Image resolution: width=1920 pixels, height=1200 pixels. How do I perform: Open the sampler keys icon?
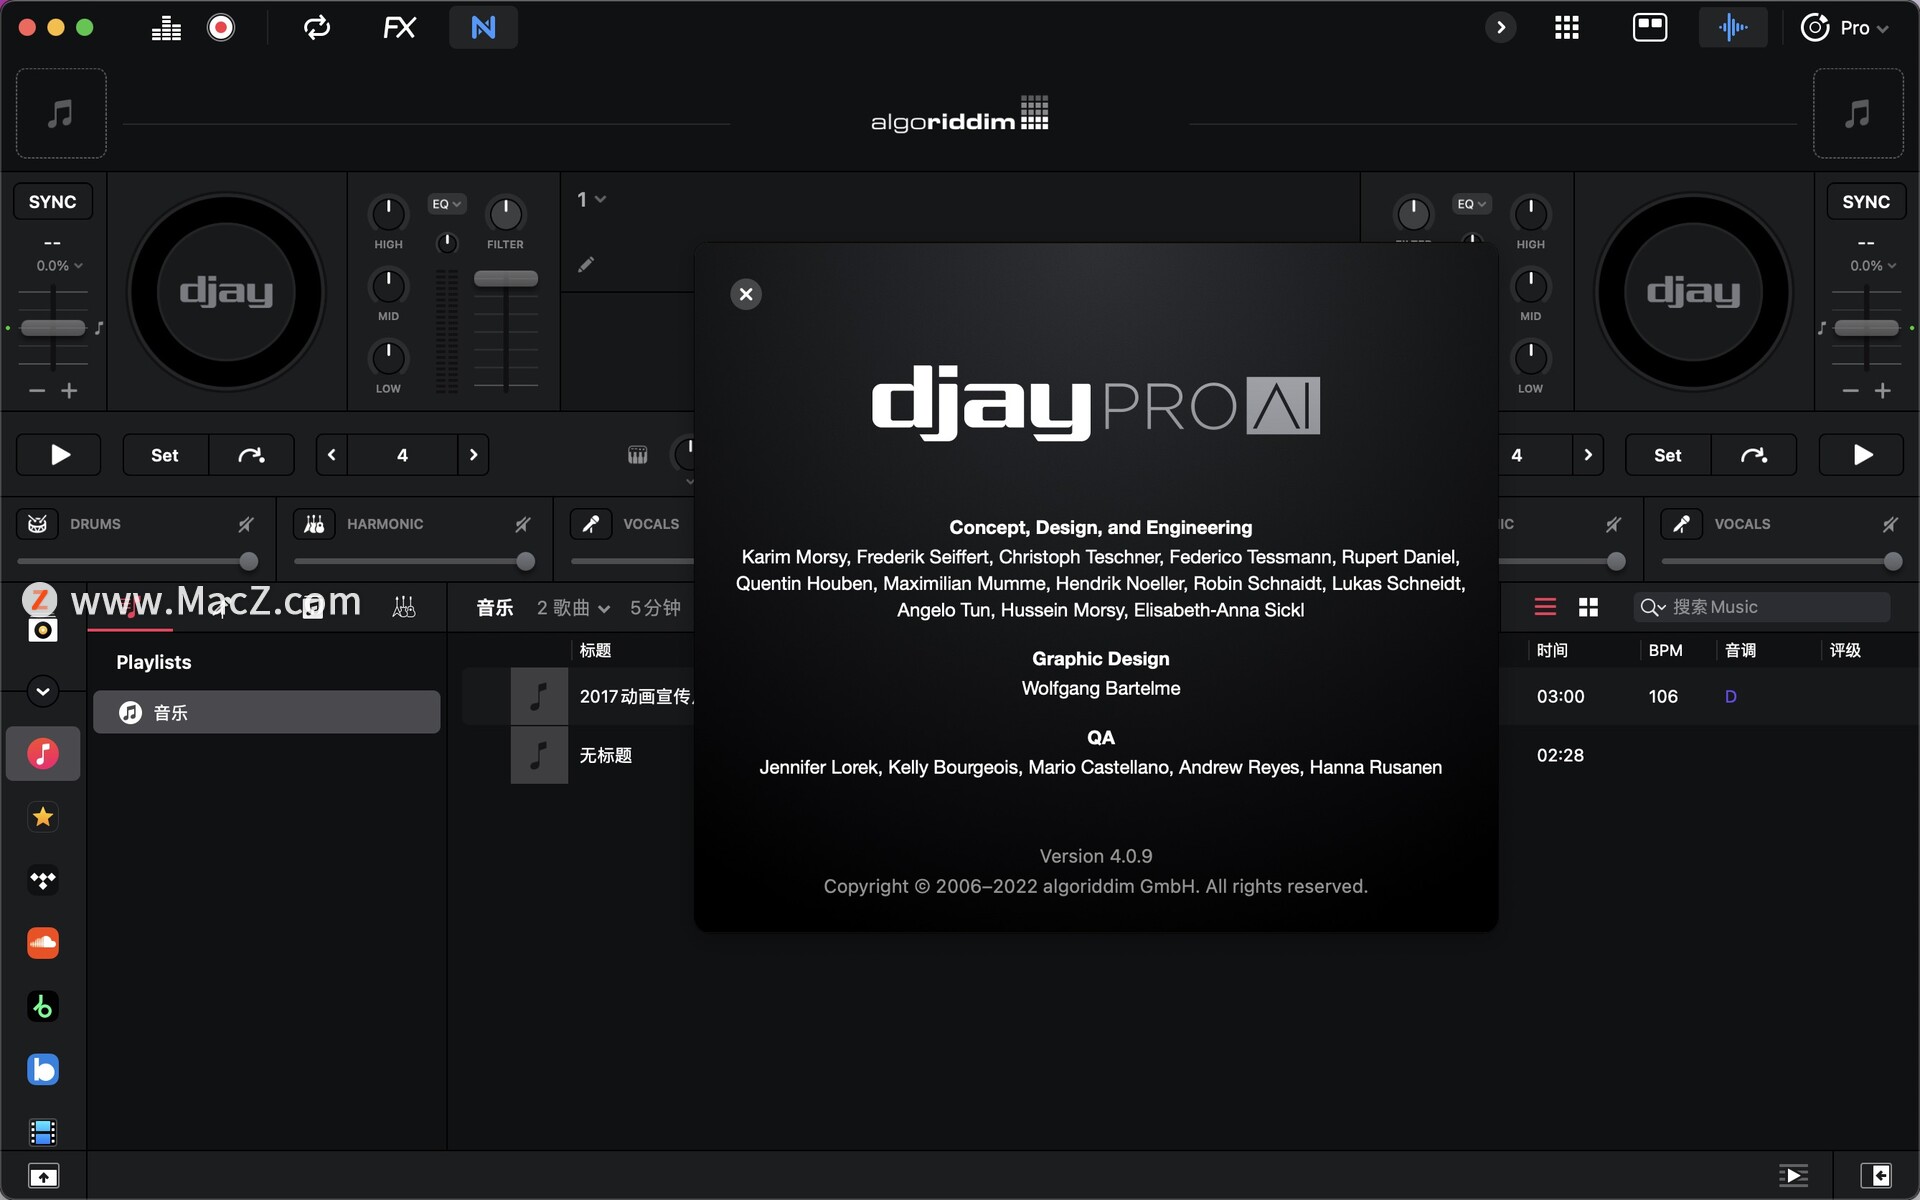[x=637, y=455]
